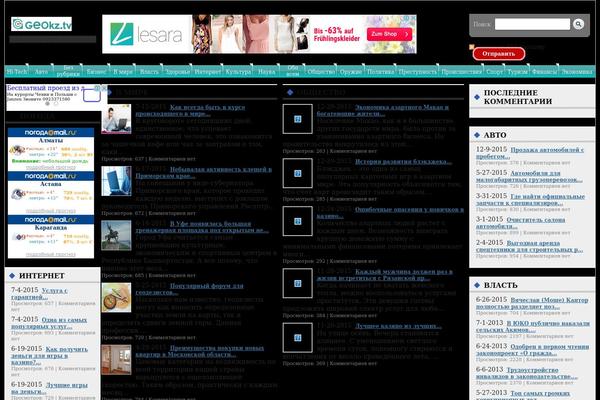The height and width of the screenshot is (400, 600).
Task: Click the lesara logo in banner ad
Action: [146, 34]
